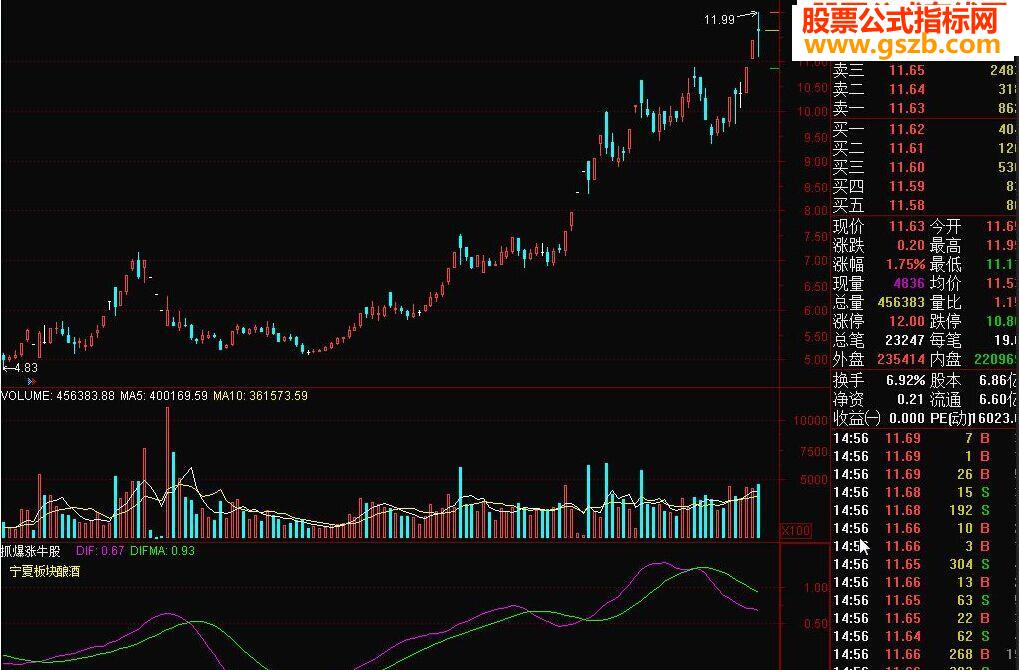Click the 10000 volume axis label
The height and width of the screenshot is (670, 1019).
point(810,420)
